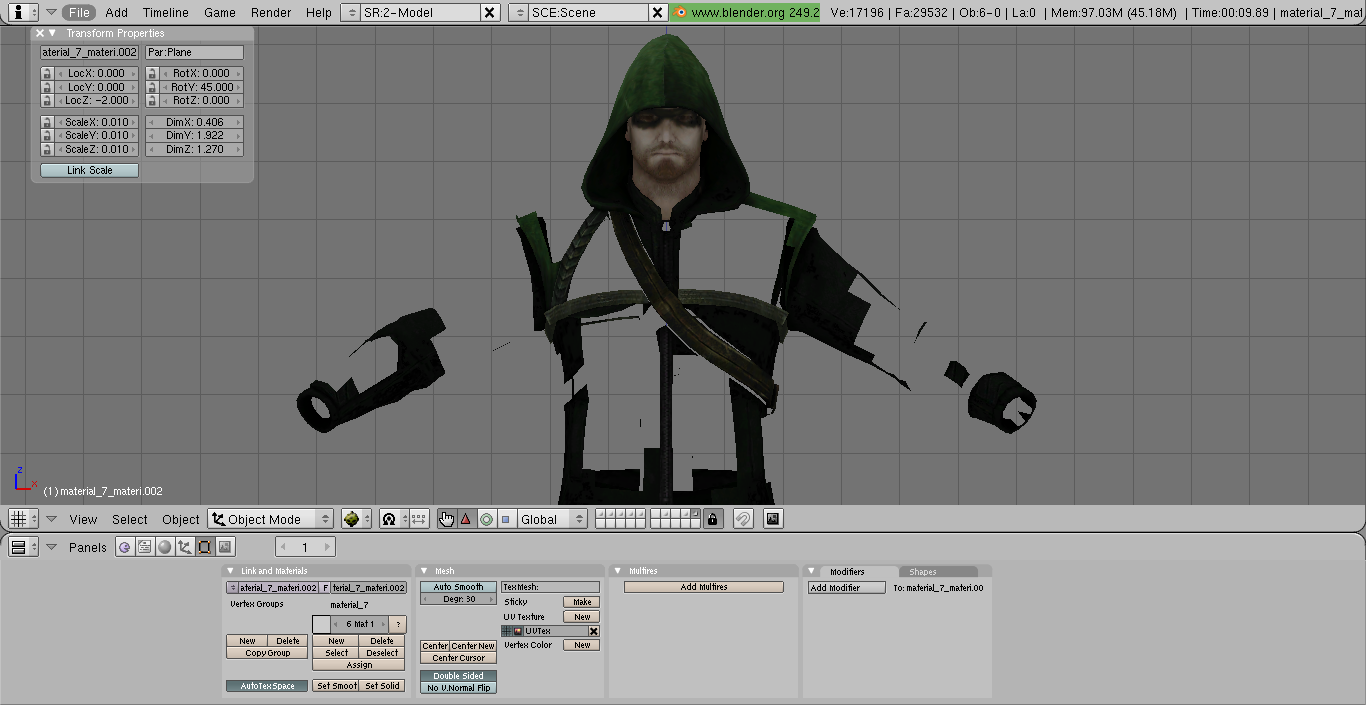Toggle AutoTexSpace option
The image size is (1366, 705).
pyautogui.click(x=267, y=686)
